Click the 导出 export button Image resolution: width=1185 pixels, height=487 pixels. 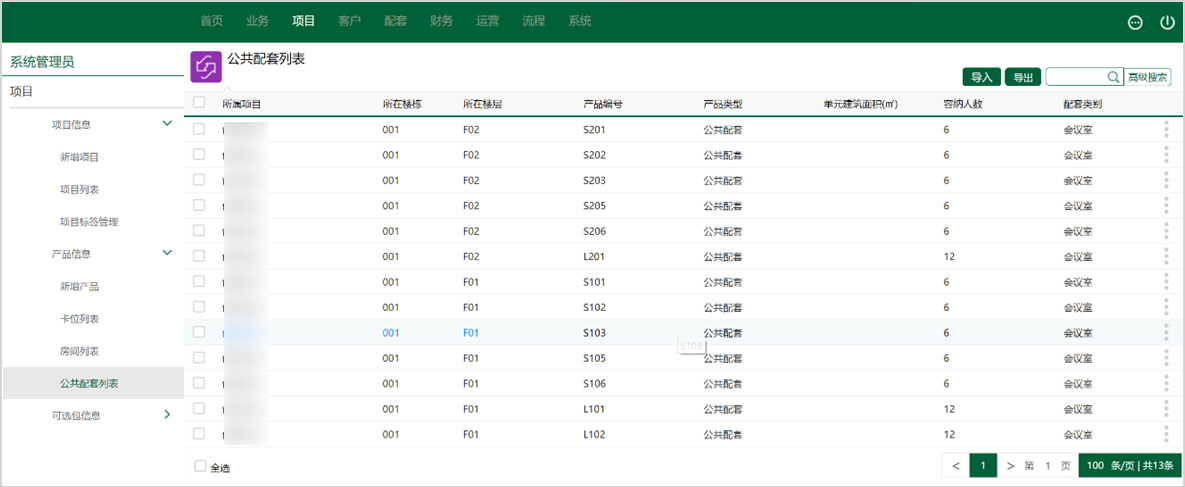1023,77
